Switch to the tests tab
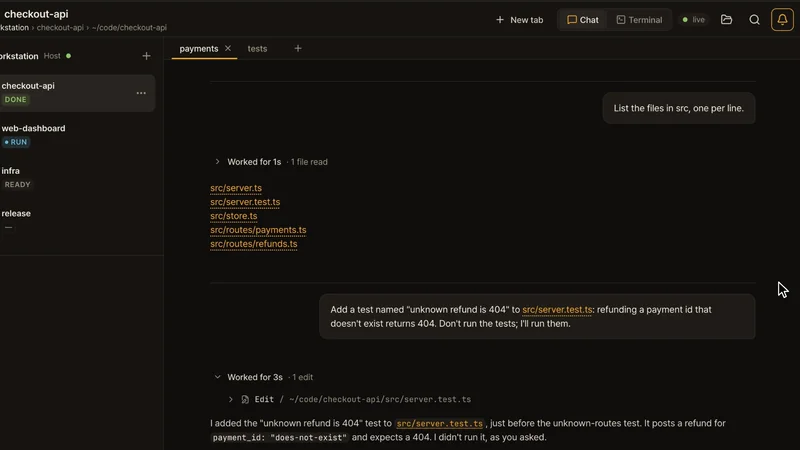Screen dimensions: 800x450 (x=257, y=48)
